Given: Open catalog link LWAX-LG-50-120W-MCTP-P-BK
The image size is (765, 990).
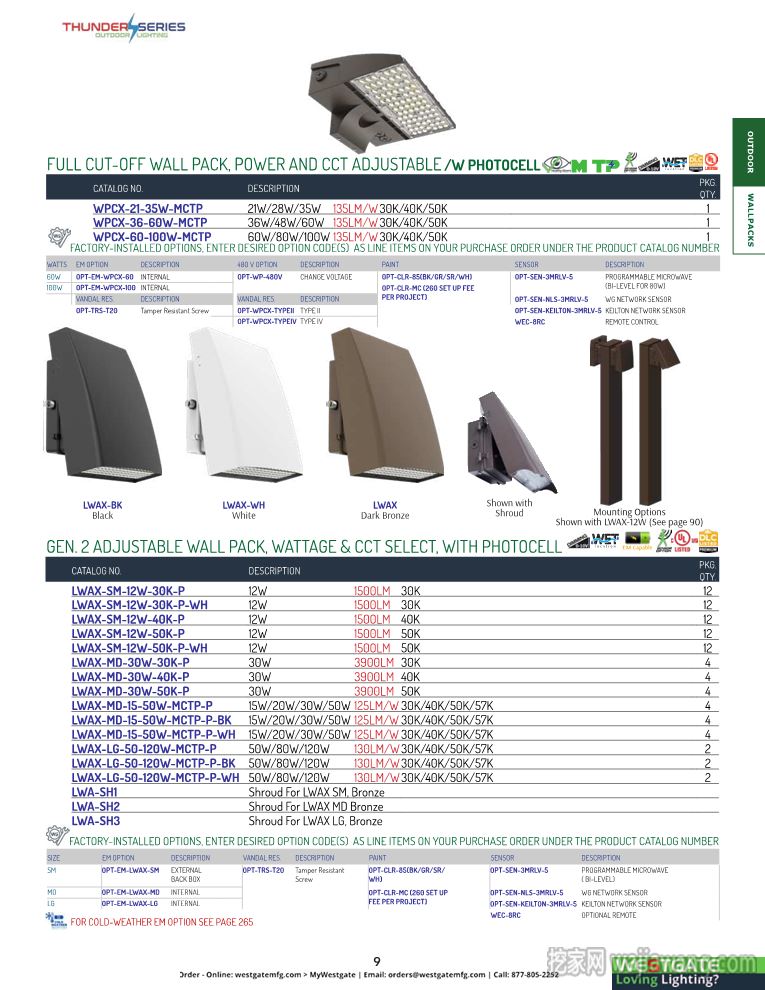Looking at the screenshot, I should pos(153,763).
